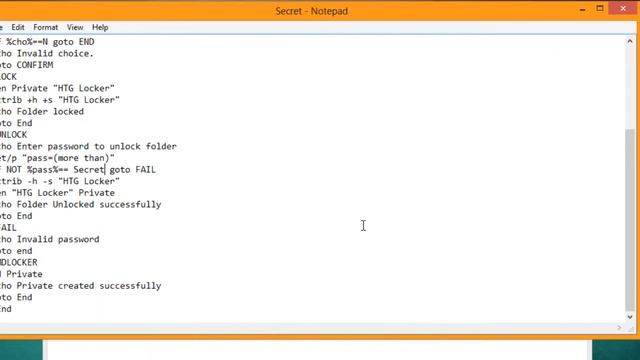Open the Help menu
Viewport: 640px width, 360px height.
pos(100,27)
